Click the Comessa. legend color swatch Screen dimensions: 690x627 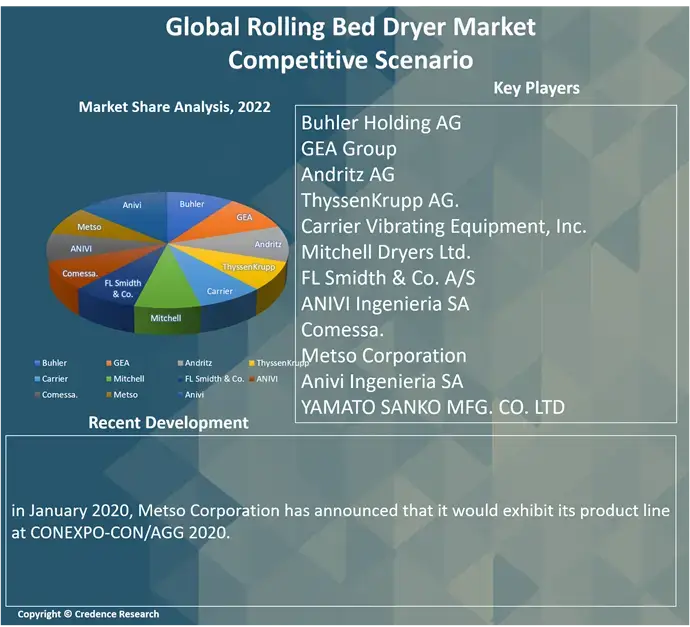pos(36,395)
